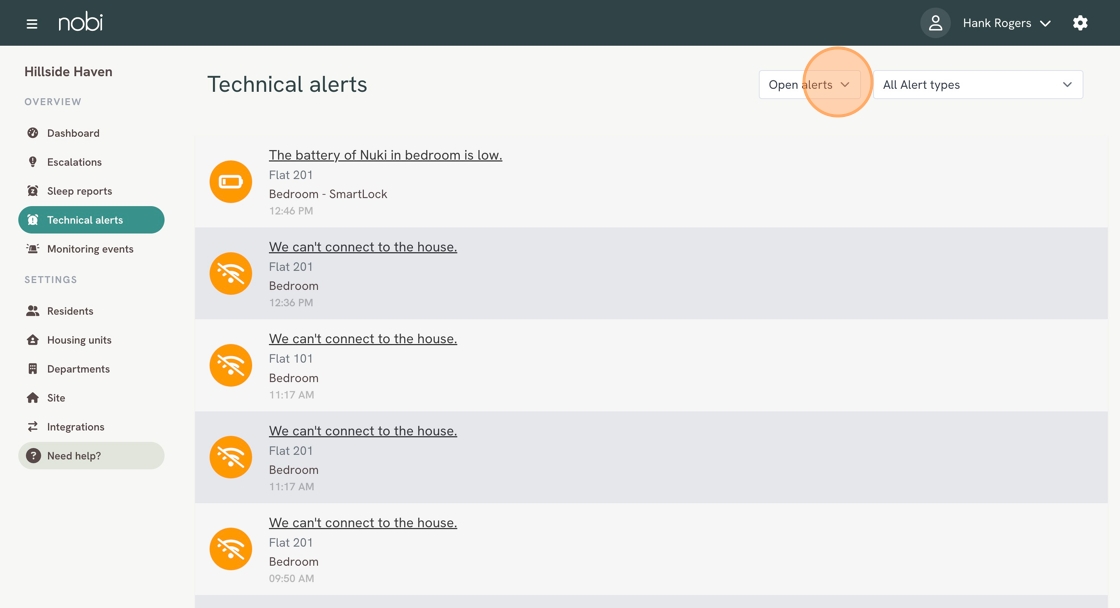The width and height of the screenshot is (1120, 608).
Task: Click the user avatar icon
Action: click(935, 22)
